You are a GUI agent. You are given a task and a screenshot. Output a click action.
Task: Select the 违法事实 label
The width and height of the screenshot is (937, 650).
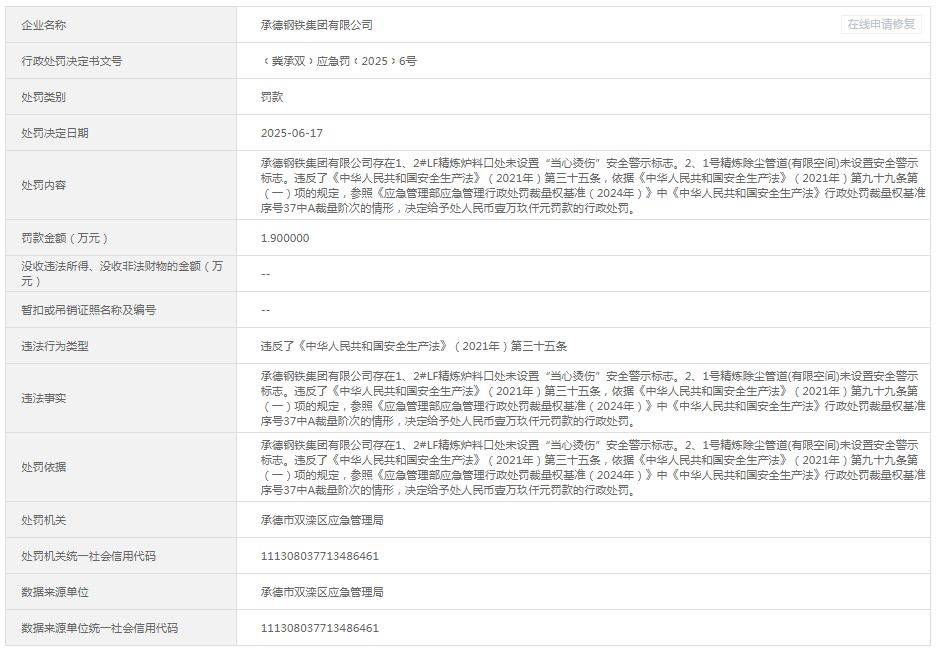click(x=44, y=398)
